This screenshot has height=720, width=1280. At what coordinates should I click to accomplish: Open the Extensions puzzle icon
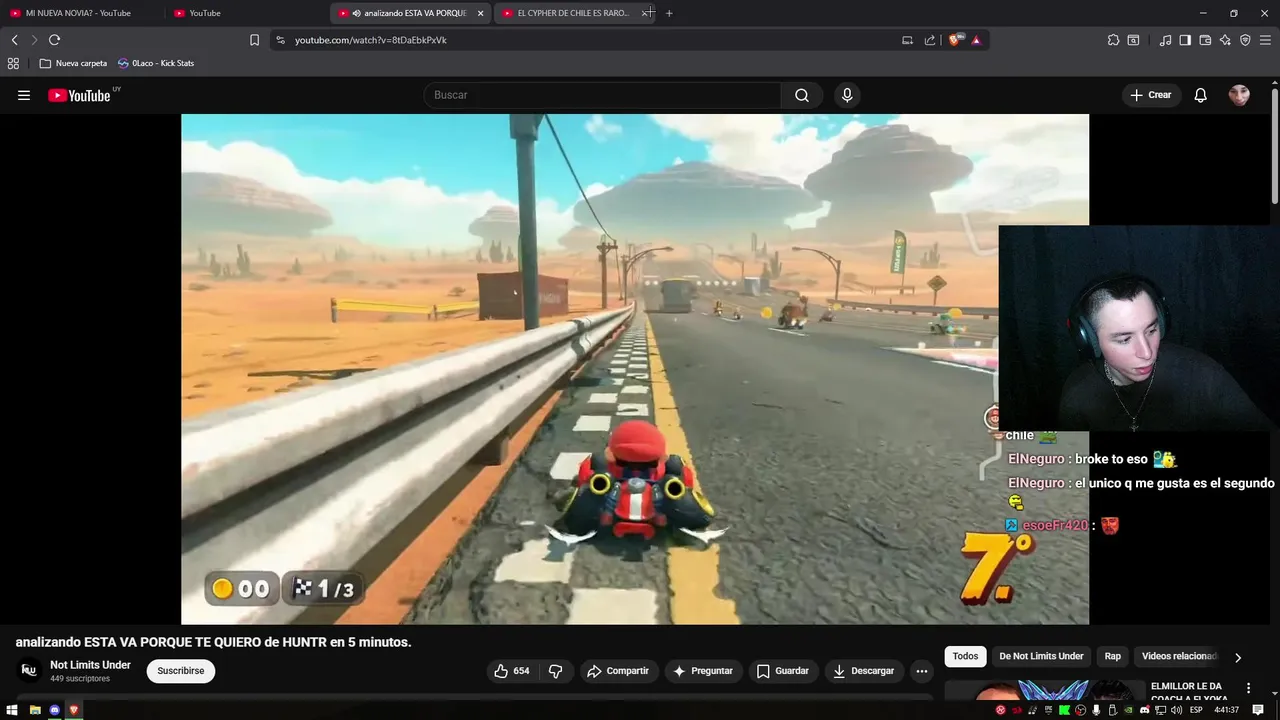pyautogui.click(x=1113, y=40)
